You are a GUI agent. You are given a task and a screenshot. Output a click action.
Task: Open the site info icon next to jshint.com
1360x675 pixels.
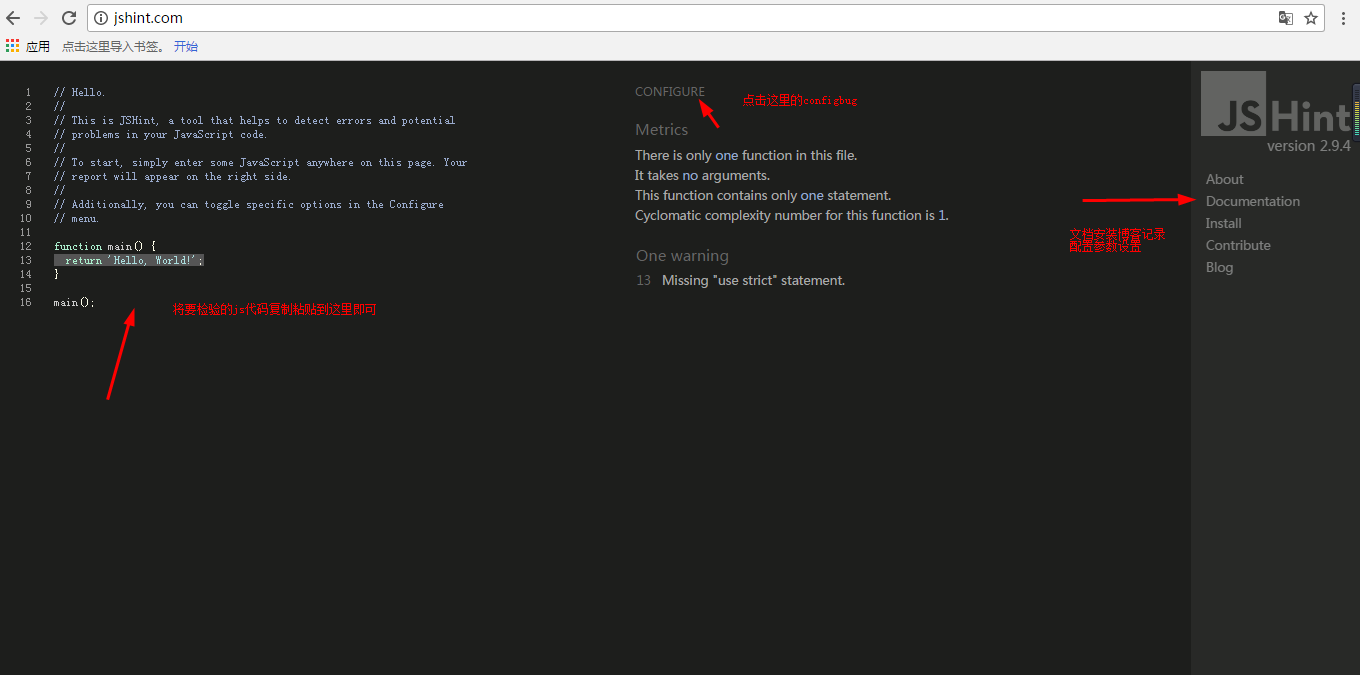pos(101,18)
